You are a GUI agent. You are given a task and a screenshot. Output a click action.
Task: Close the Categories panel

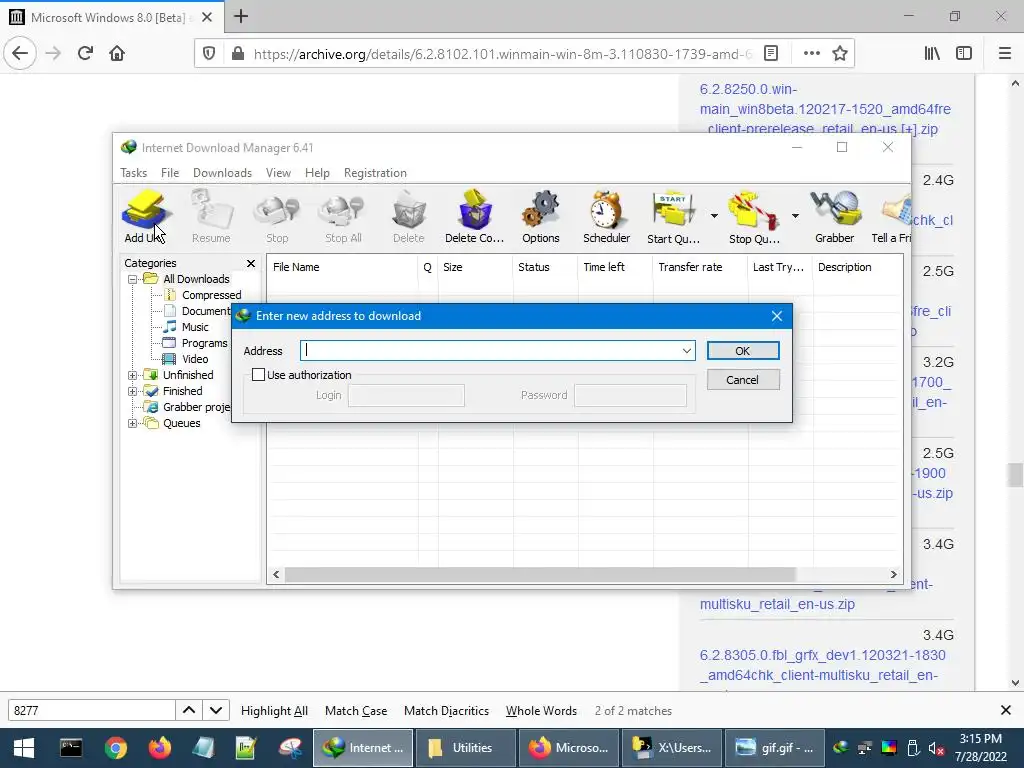(251, 263)
